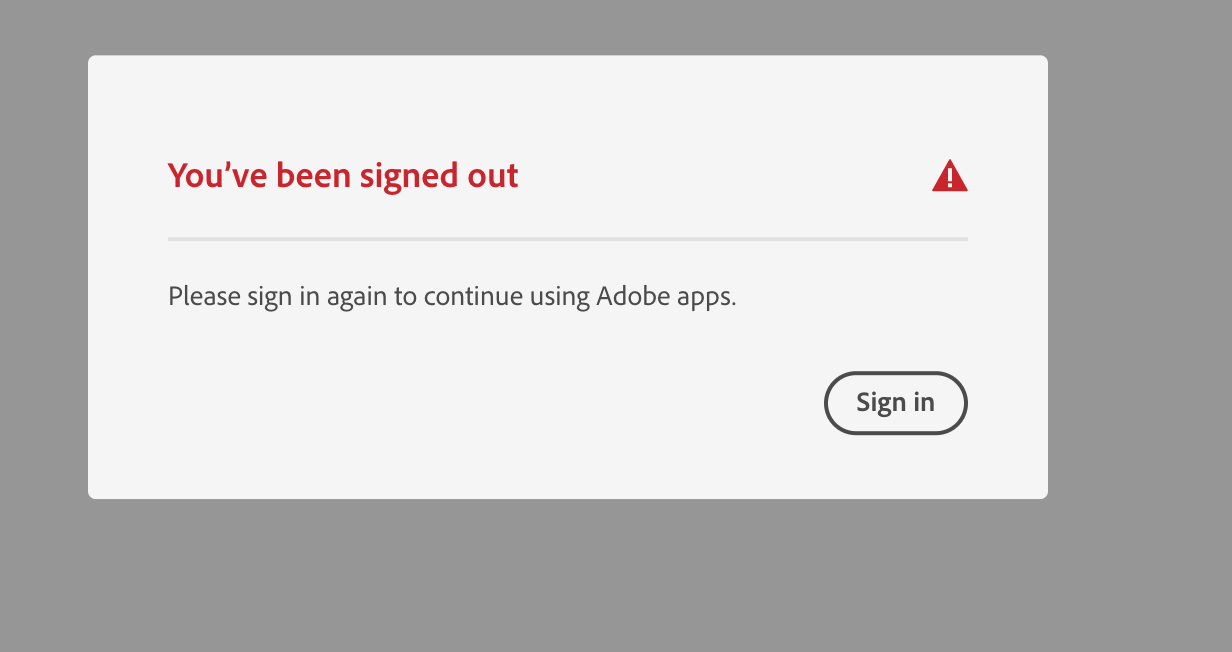
Task: Click the "Please sign in again" message text
Action: (x=452, y=297)
